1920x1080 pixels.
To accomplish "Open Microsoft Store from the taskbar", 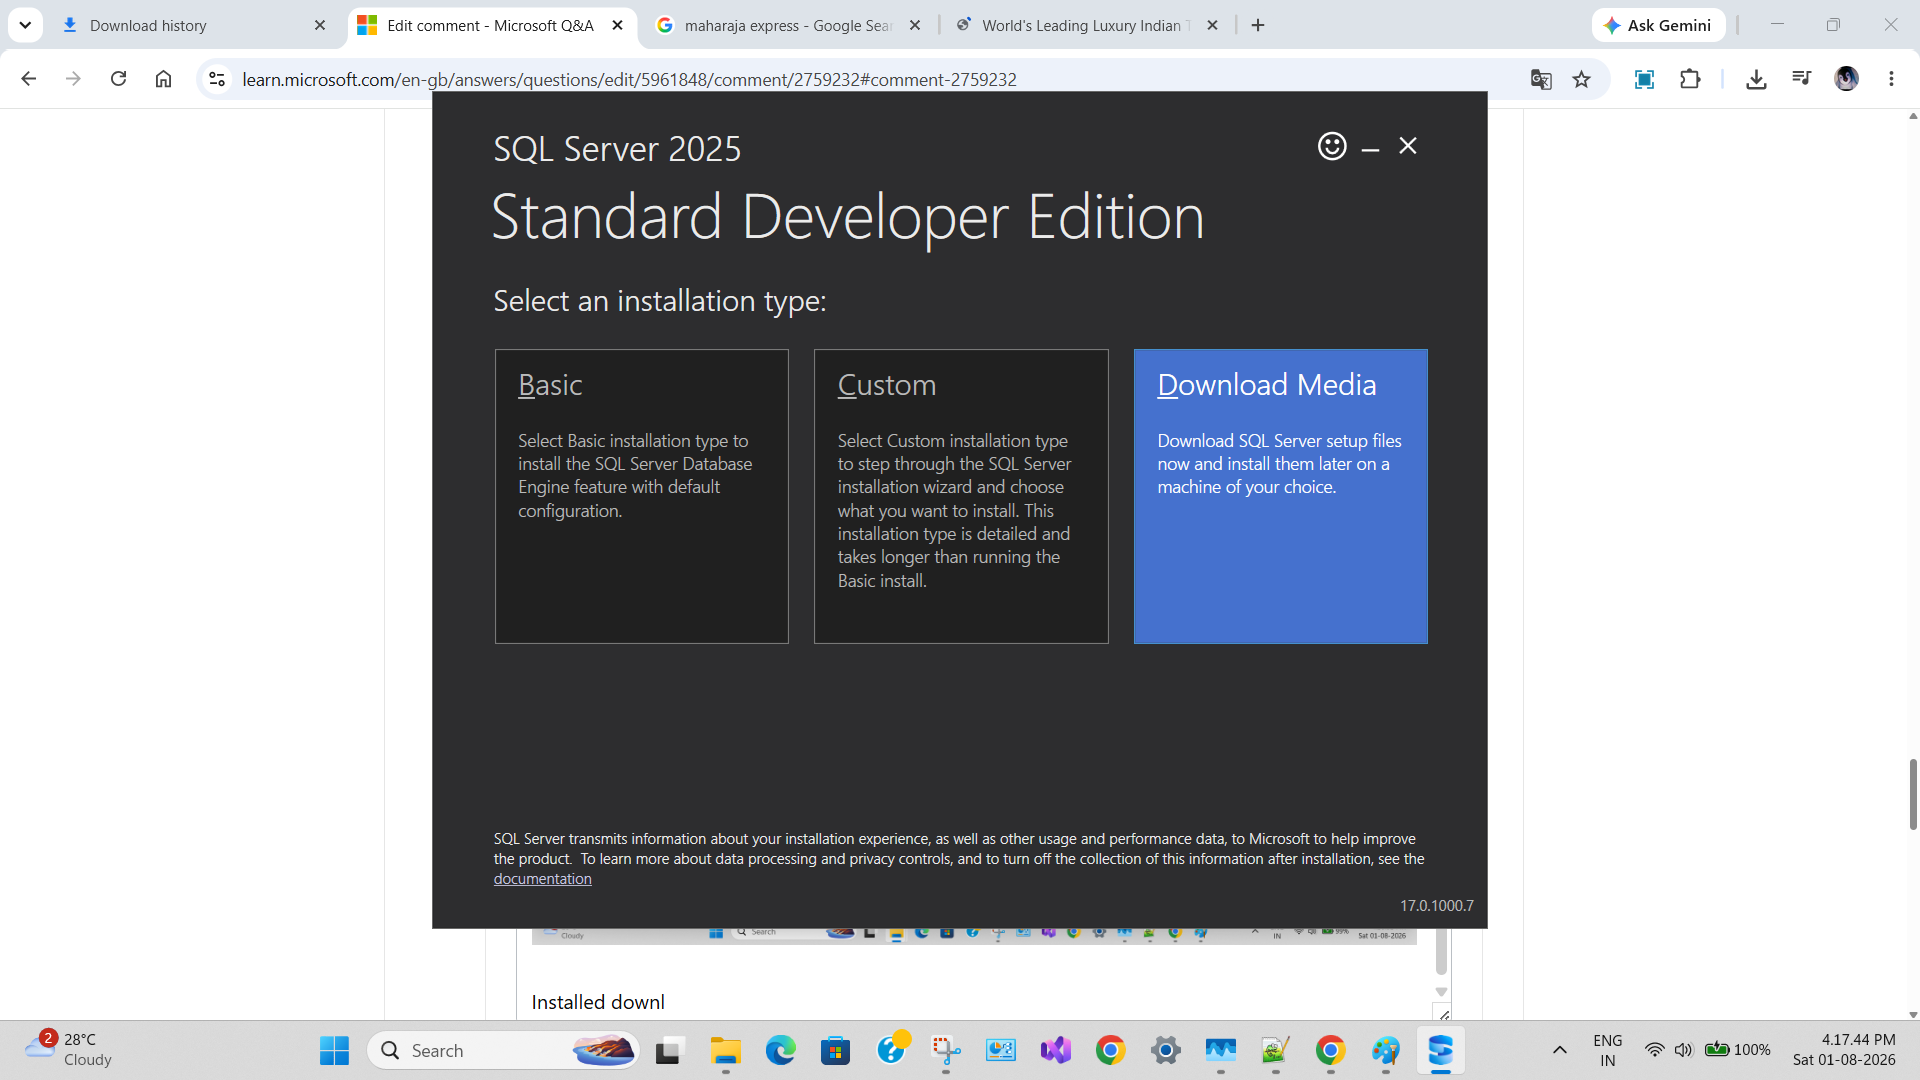I will pyautogui.click(x=835, y=1050).
